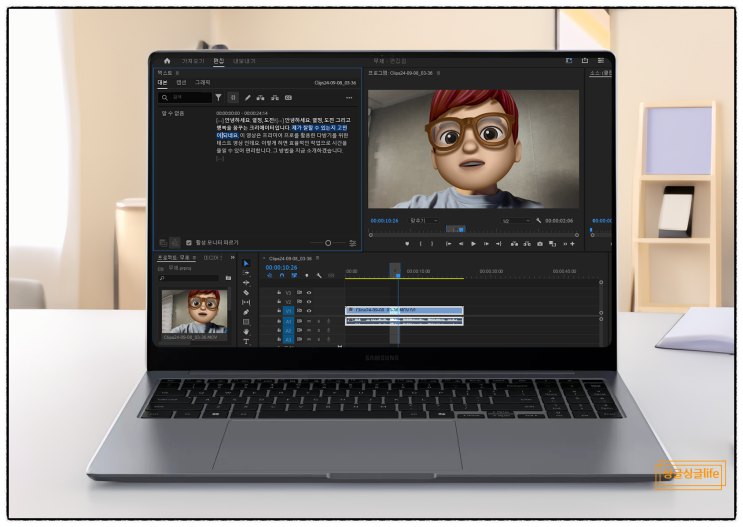Open the playback resolution 1/2 dropdown
The height and width of the screenshot is (527, 743).
click(516, 221)
